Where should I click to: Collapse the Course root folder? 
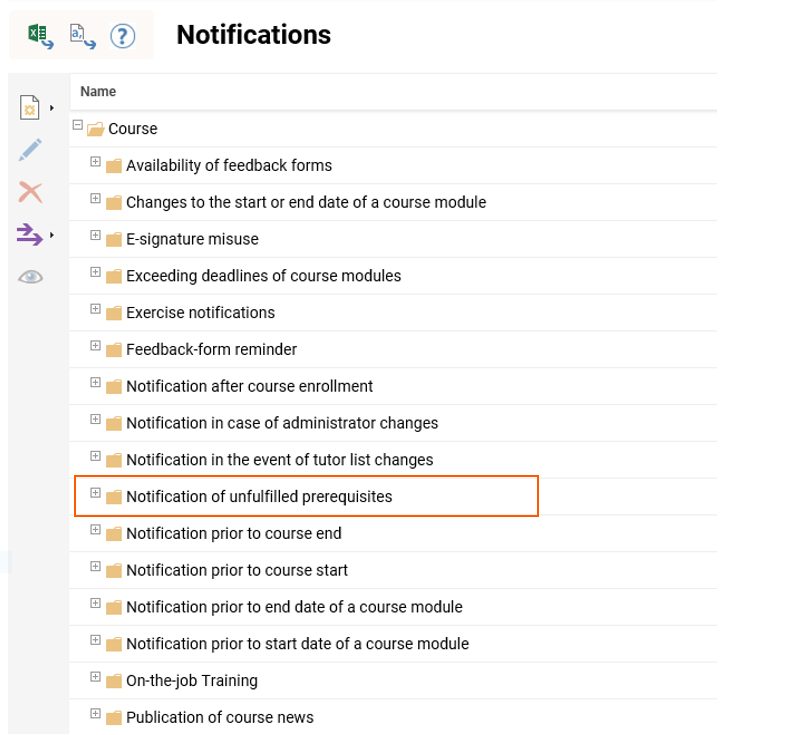tap(77, 126)
